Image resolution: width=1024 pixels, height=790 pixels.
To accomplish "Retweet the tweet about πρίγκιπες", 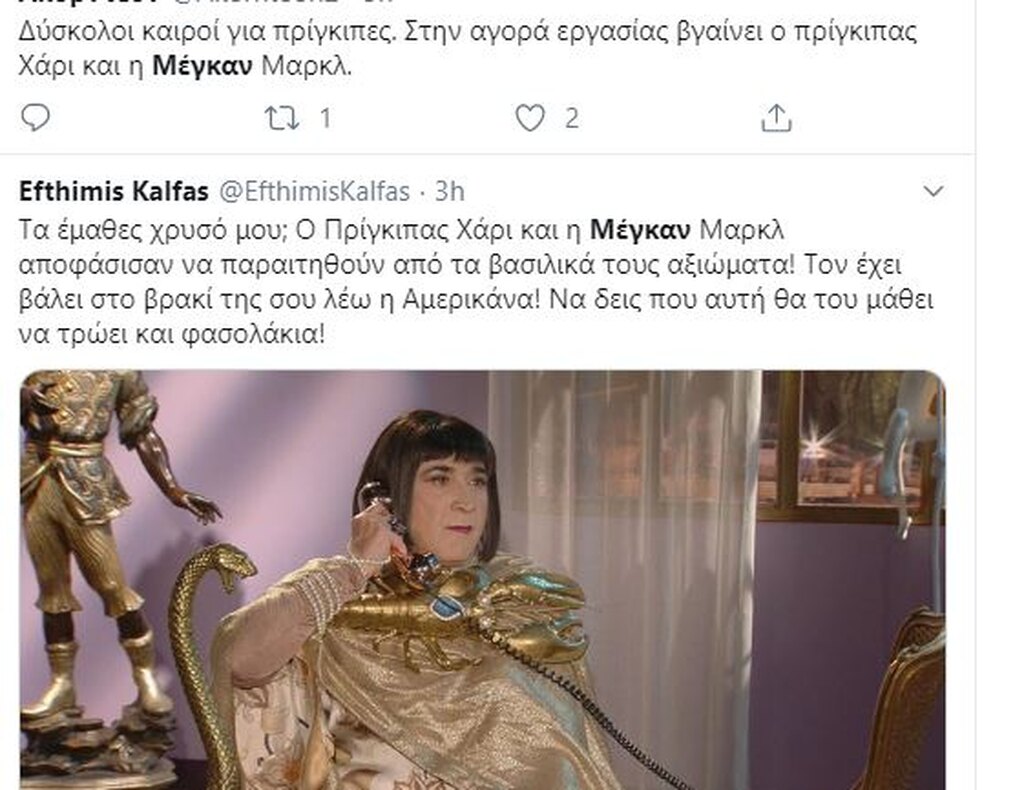I will pyautogui.click(x=281, y=118).
